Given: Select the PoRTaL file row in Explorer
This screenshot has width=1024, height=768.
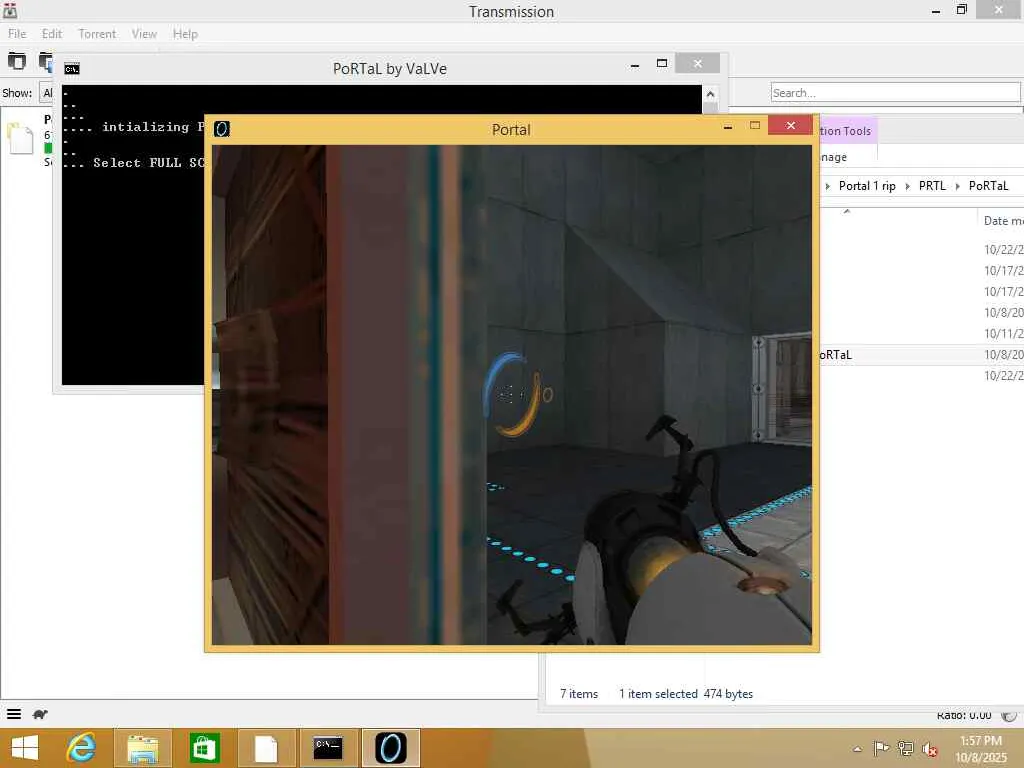Looking at the screenshot, I should pos(921,355).
